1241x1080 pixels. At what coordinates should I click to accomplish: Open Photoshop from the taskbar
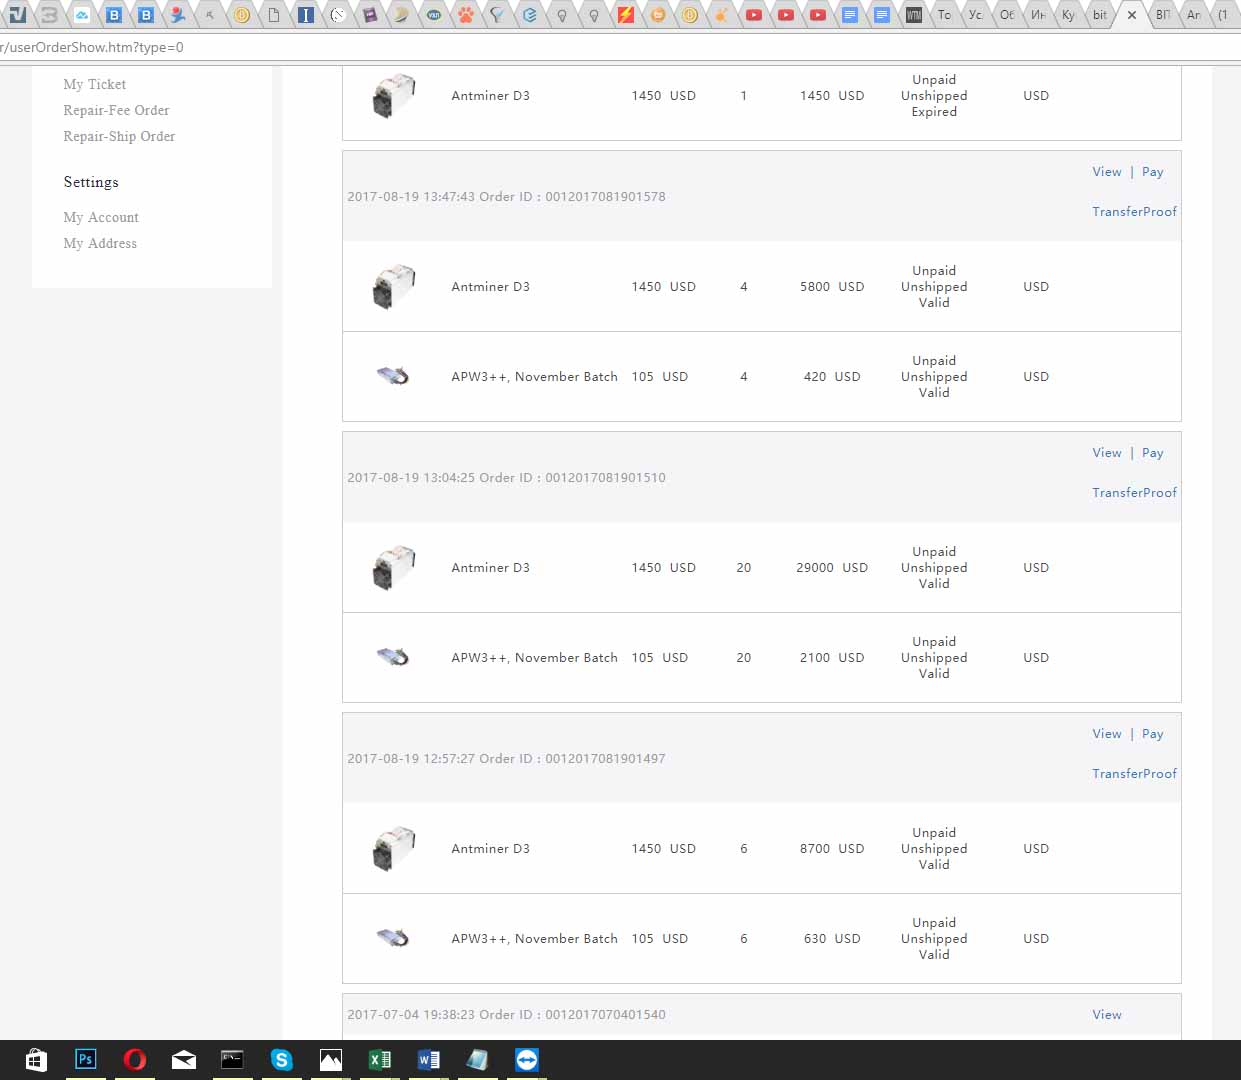tap(86, 1059)
